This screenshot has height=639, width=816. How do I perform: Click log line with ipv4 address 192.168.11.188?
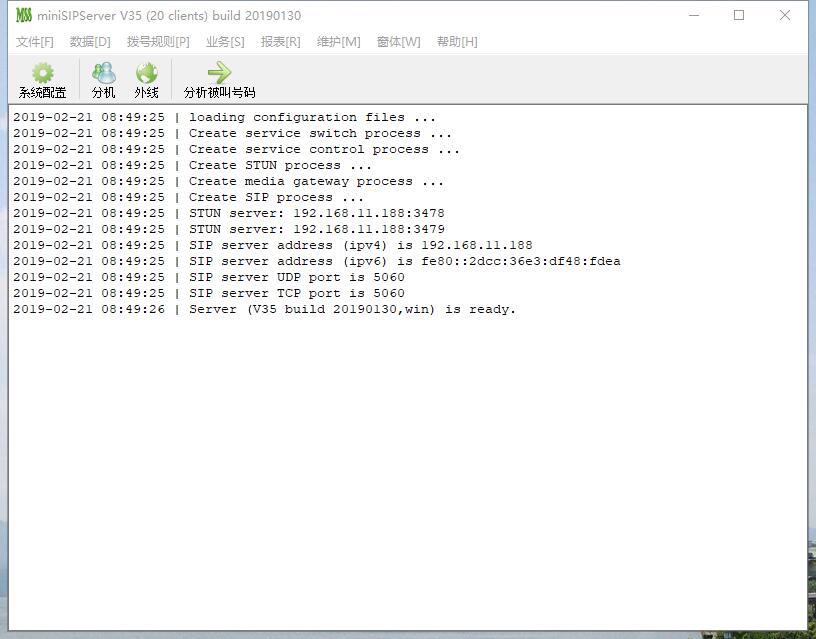273,245
